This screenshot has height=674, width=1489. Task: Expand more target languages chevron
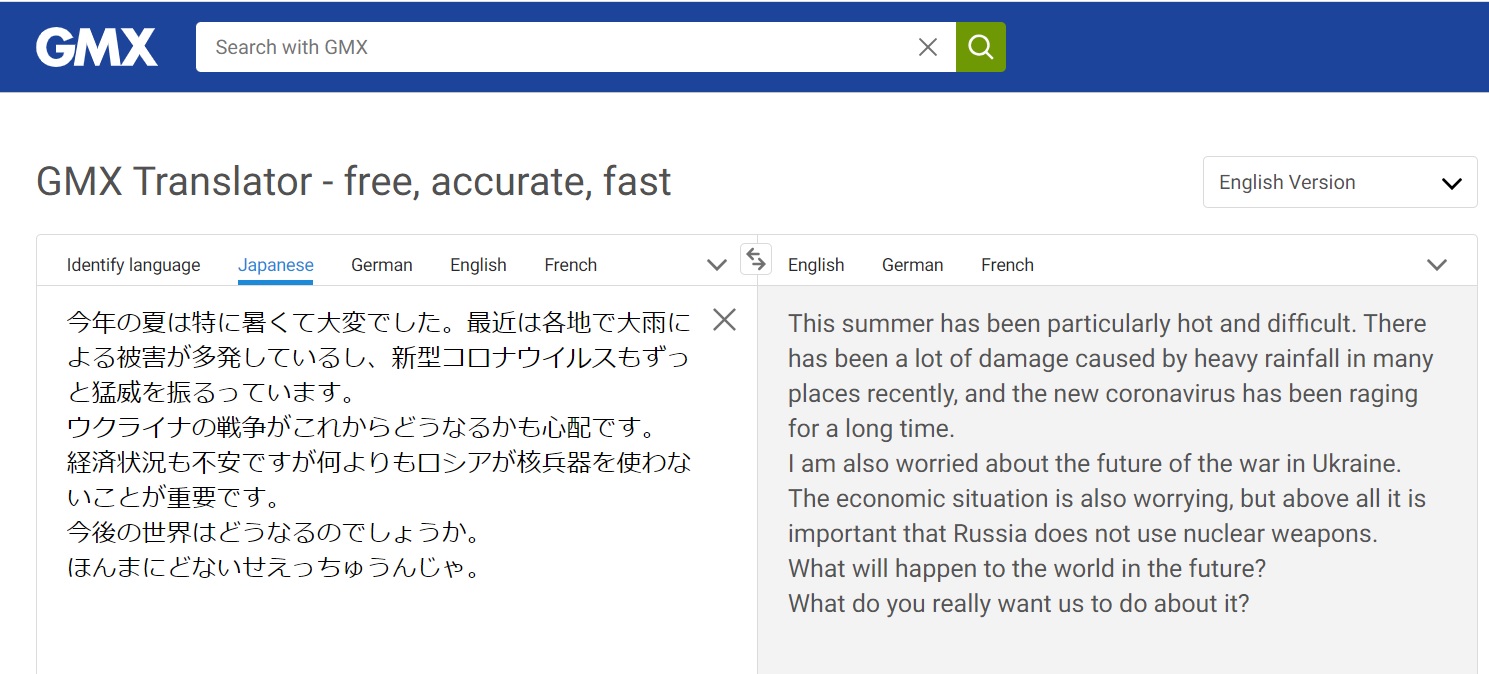(1437, 265)
